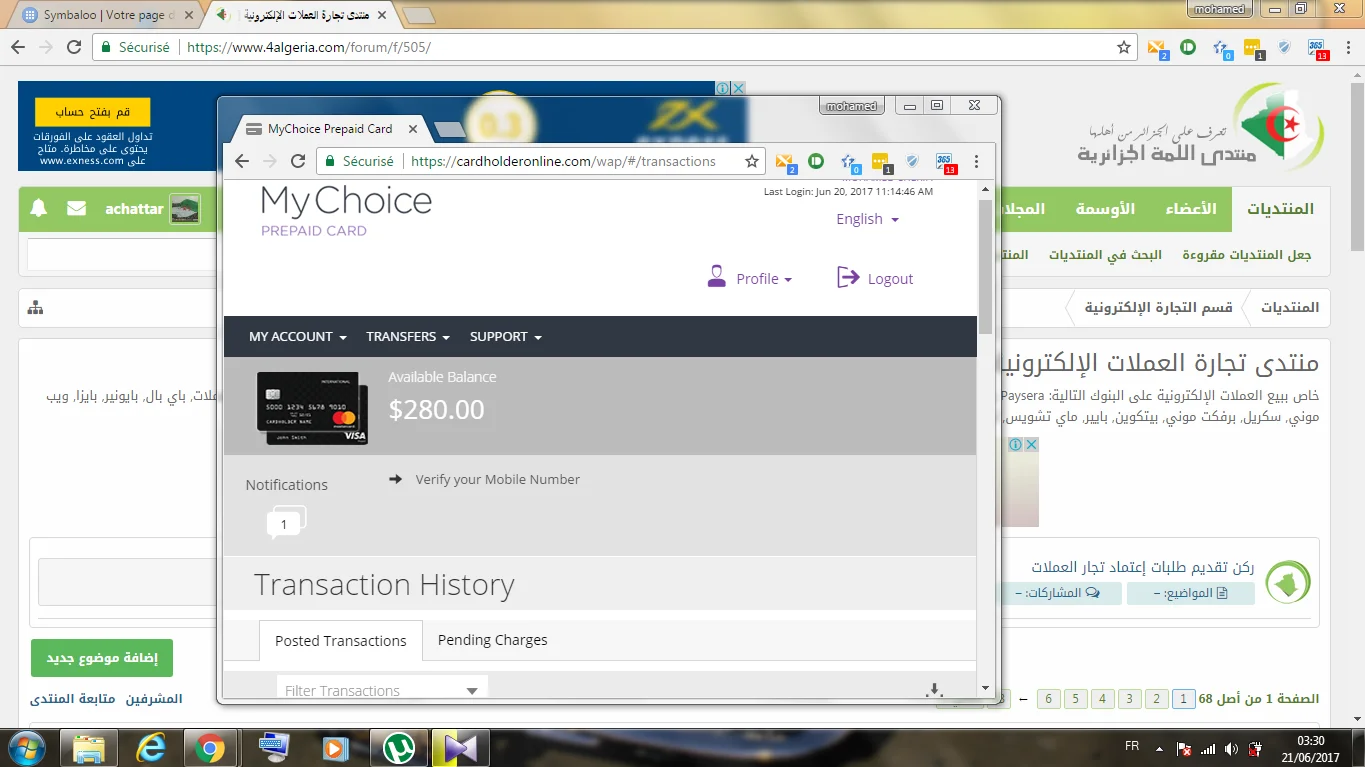Expand the TRANSFERS dropdown menu

(x=407, y=337)
